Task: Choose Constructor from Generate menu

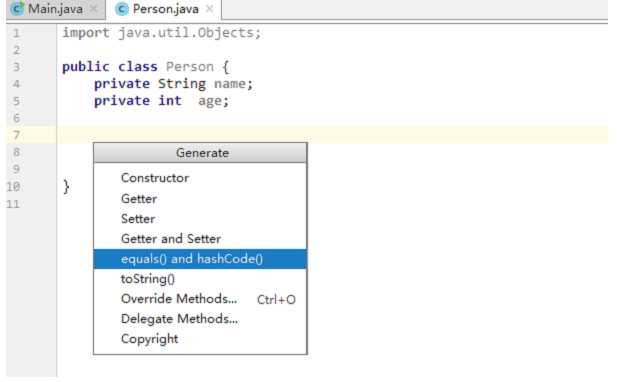Action: [x=200, y=178]
